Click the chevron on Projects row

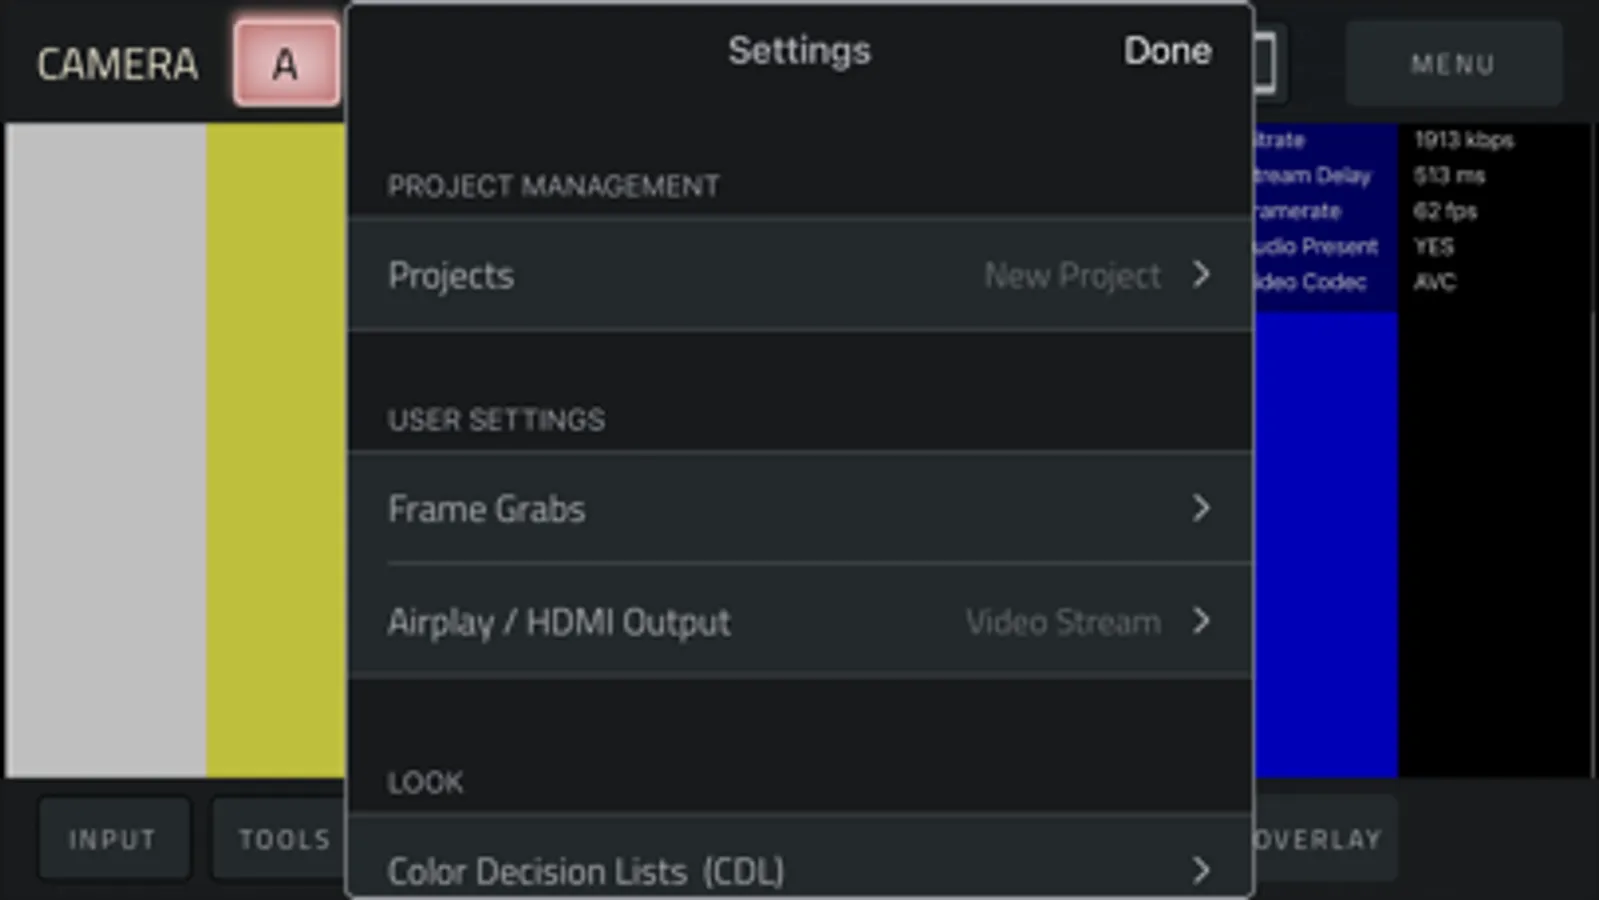pyautogui.click(x=1201, y=274)
